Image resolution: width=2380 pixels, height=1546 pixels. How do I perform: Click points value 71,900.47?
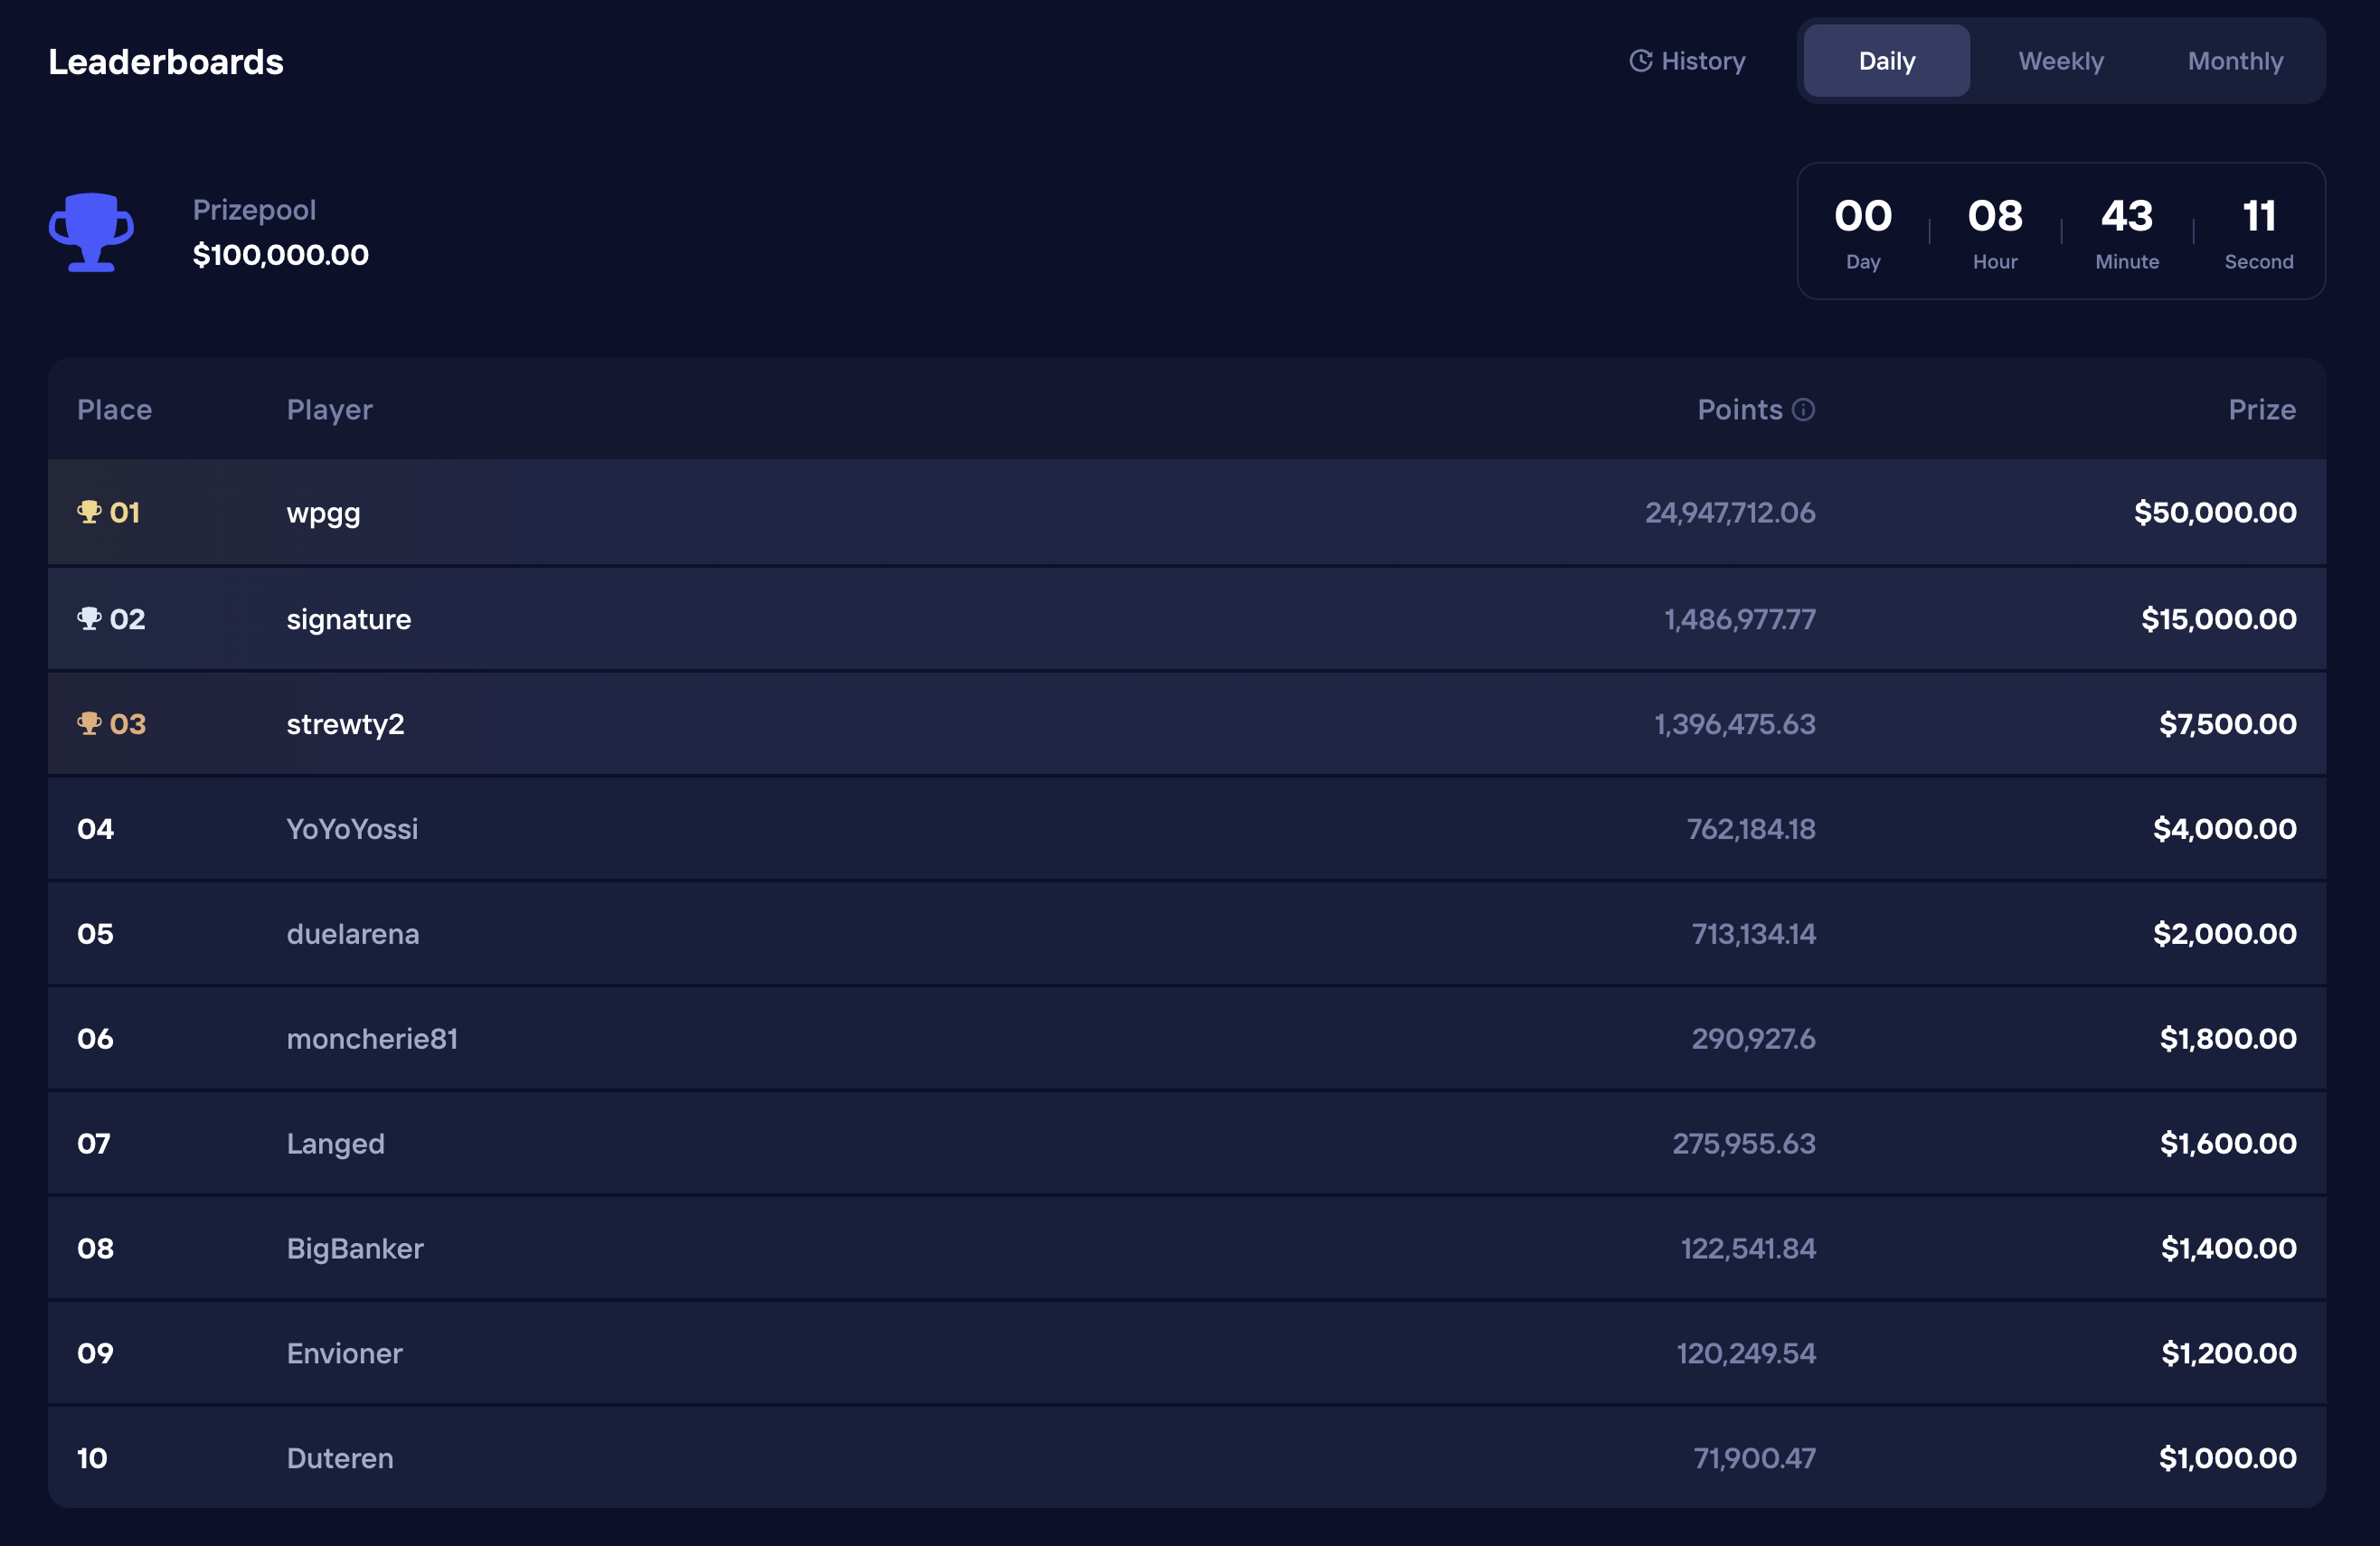point(1754,1460)
